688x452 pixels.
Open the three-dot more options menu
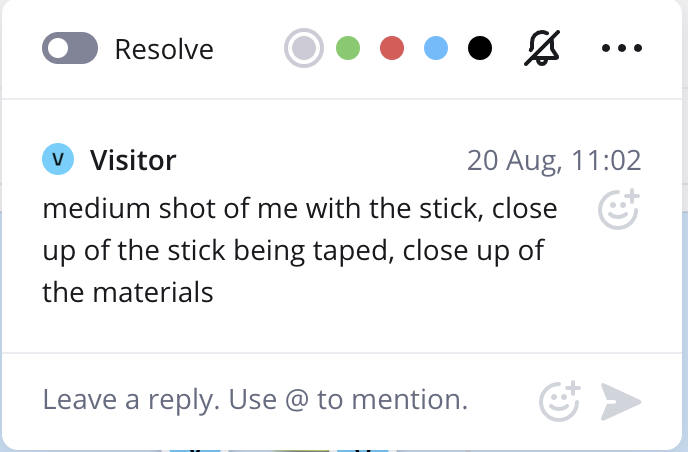tap(621, 48)
